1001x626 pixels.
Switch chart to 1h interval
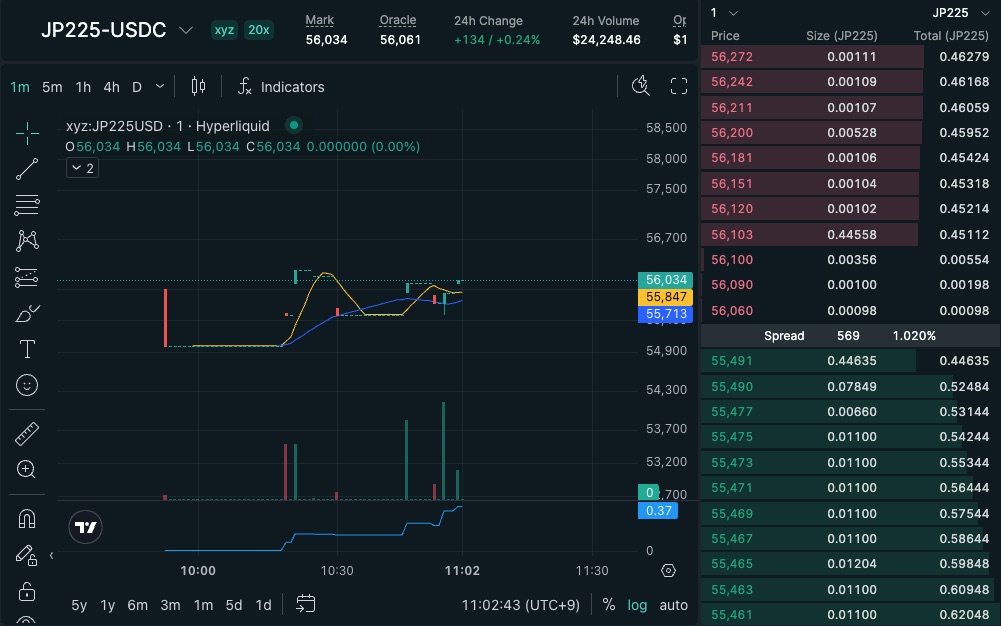[x=83, y=87]
